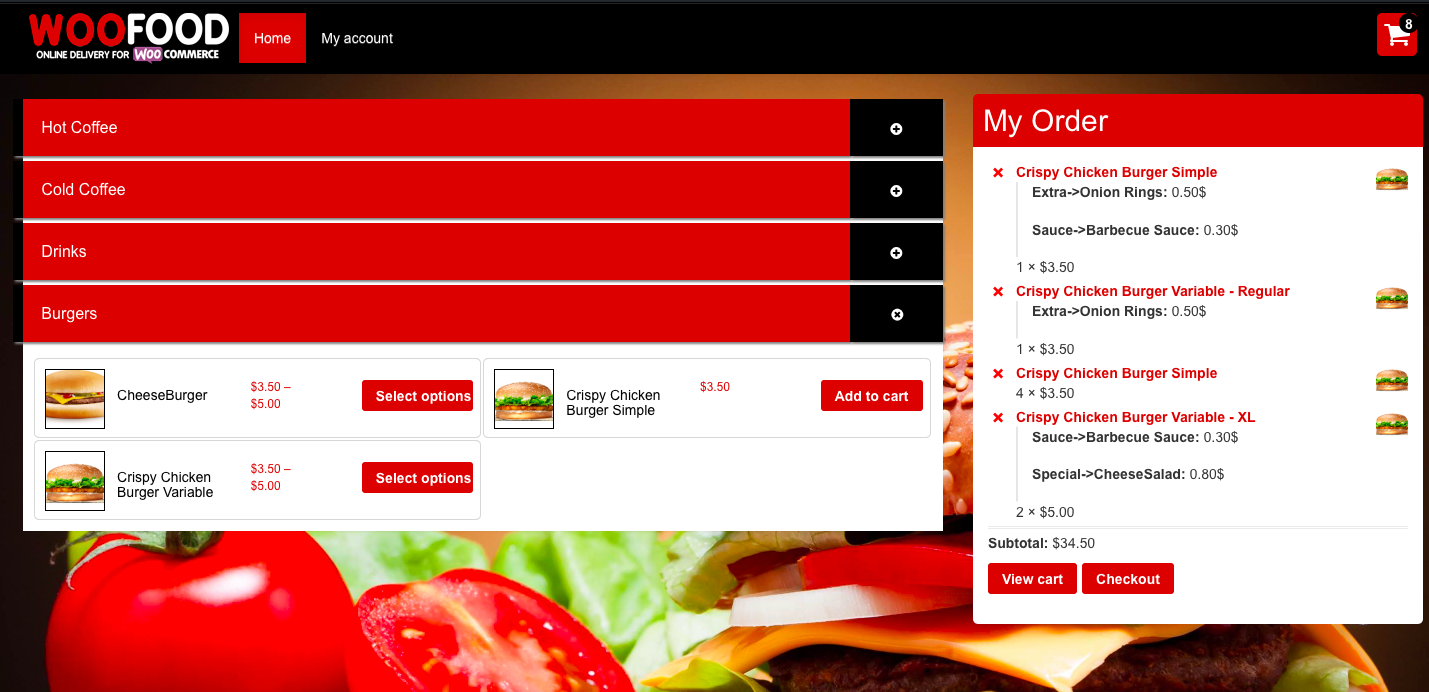
Task: Expand the Drinks plus icon
Action: pyautogui.click(x=896, y=252)
